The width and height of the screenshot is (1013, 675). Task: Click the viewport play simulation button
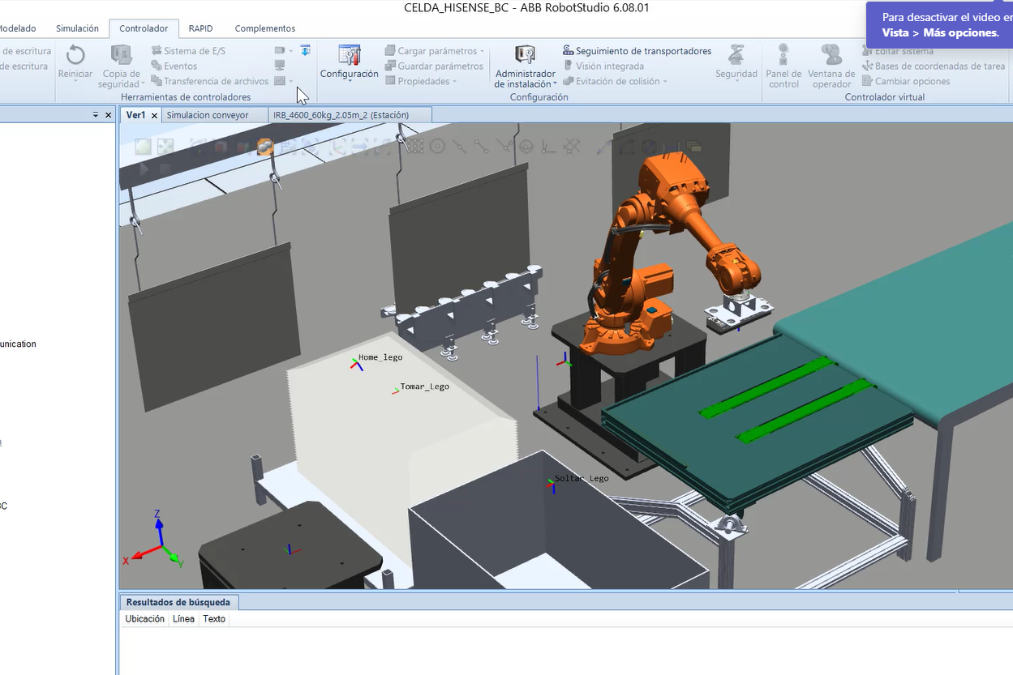[x=143, y=169]
